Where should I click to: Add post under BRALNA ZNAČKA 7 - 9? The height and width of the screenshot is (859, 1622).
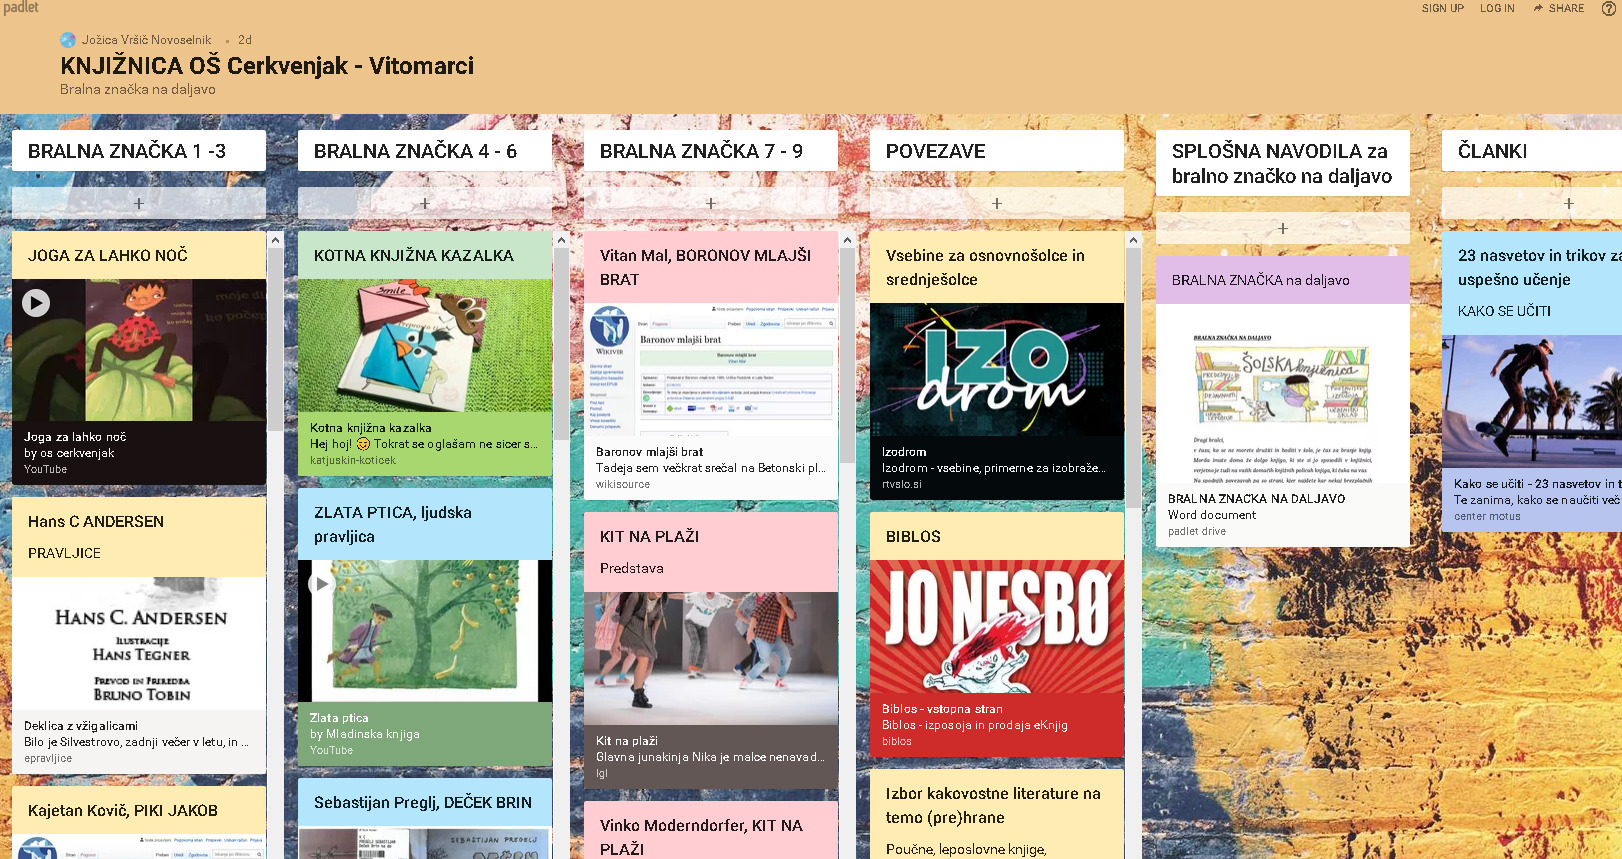point(711,203)
